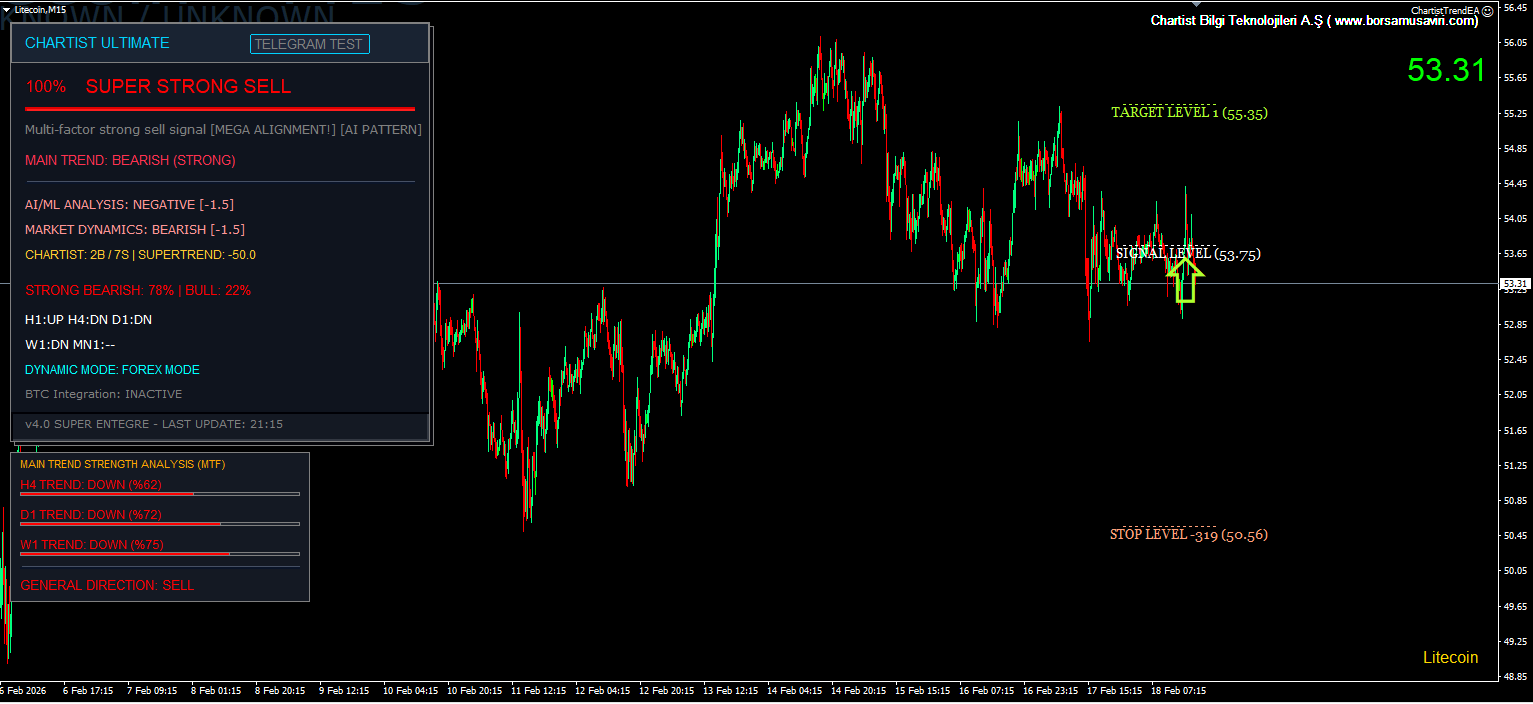Click the 53.31 price tag on price axis
The width and height of the screenshot is (1533, 704).
pos(1515,284)
